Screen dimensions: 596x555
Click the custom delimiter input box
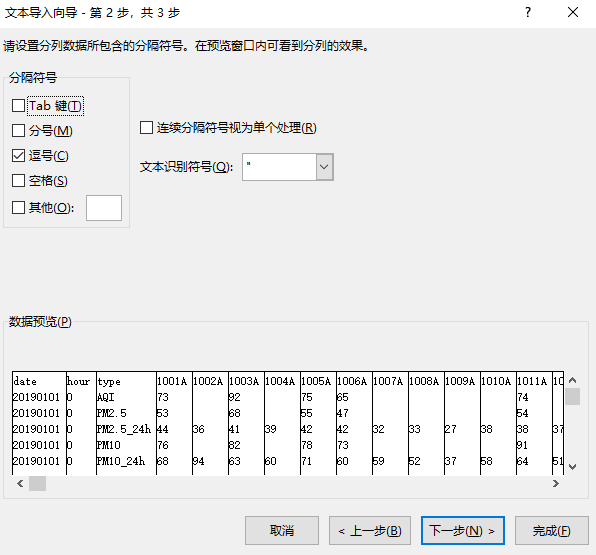click(104, 208)
